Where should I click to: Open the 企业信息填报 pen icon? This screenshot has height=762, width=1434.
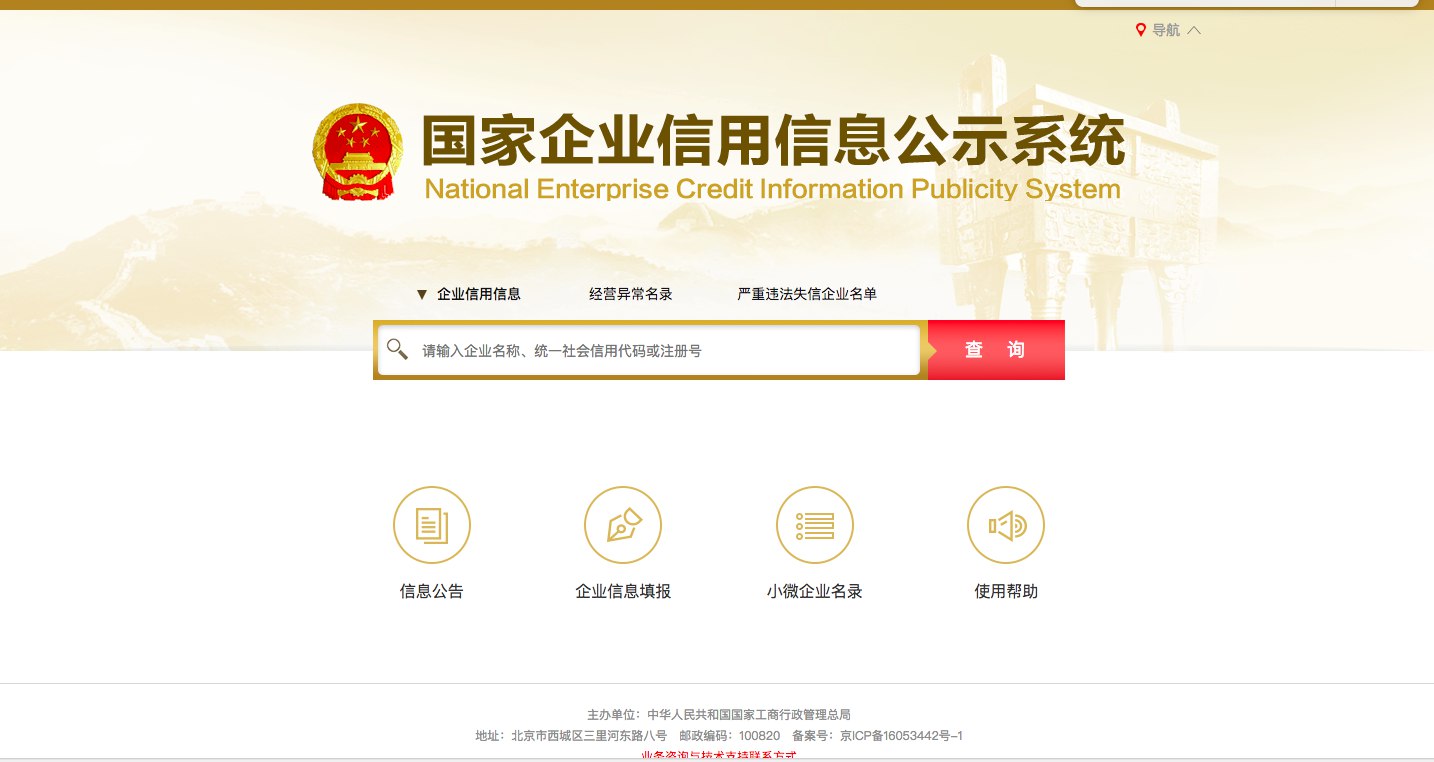623,525
